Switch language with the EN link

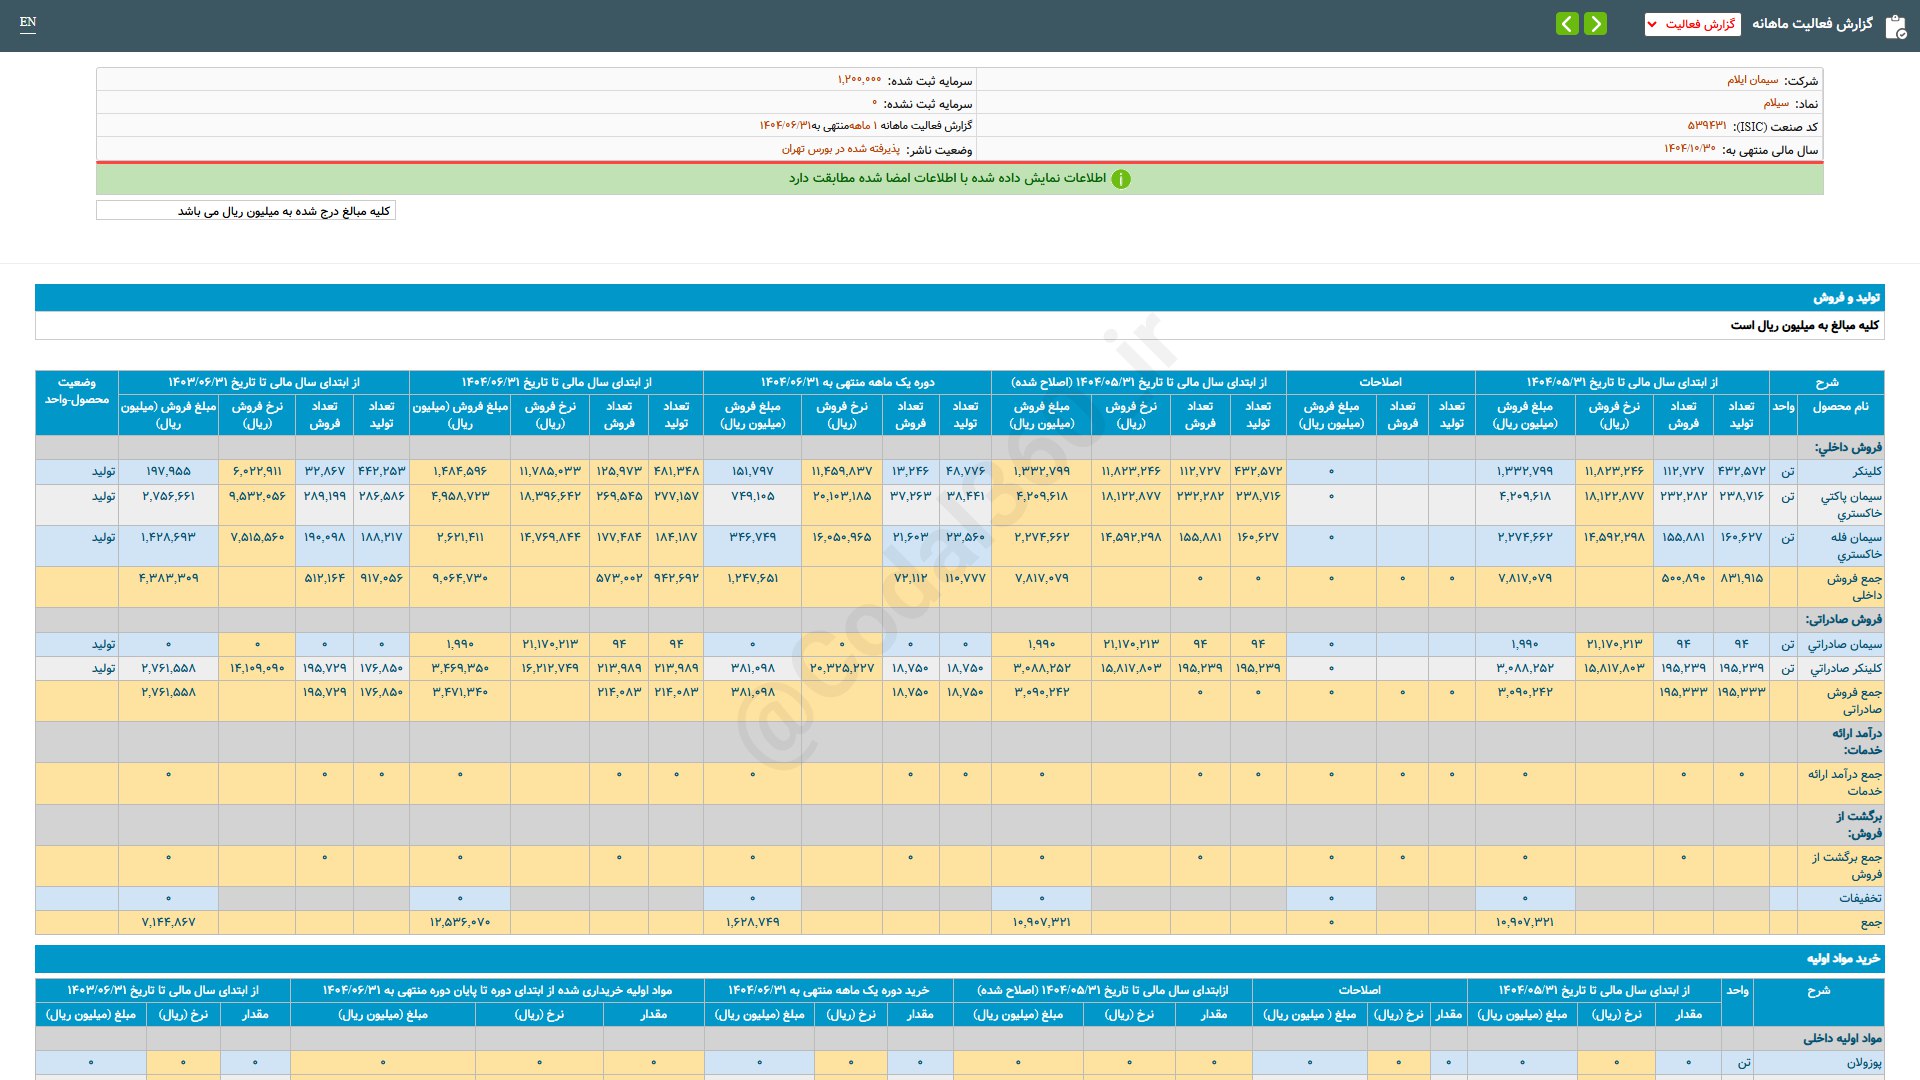pyautogui.click(x=28, y=22)
